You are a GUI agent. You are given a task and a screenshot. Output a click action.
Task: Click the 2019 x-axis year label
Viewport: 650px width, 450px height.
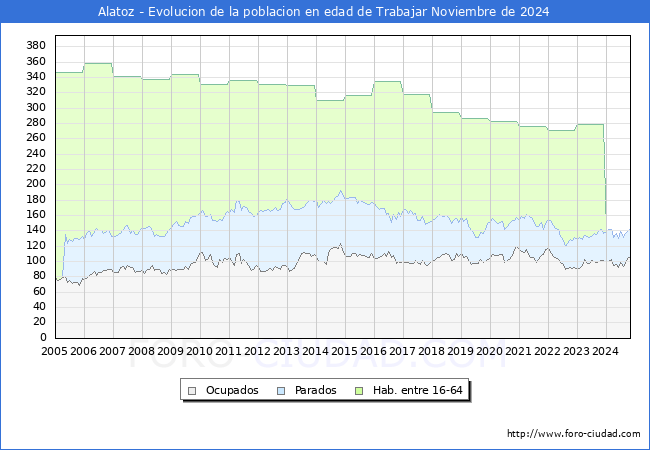coord(461,351)
